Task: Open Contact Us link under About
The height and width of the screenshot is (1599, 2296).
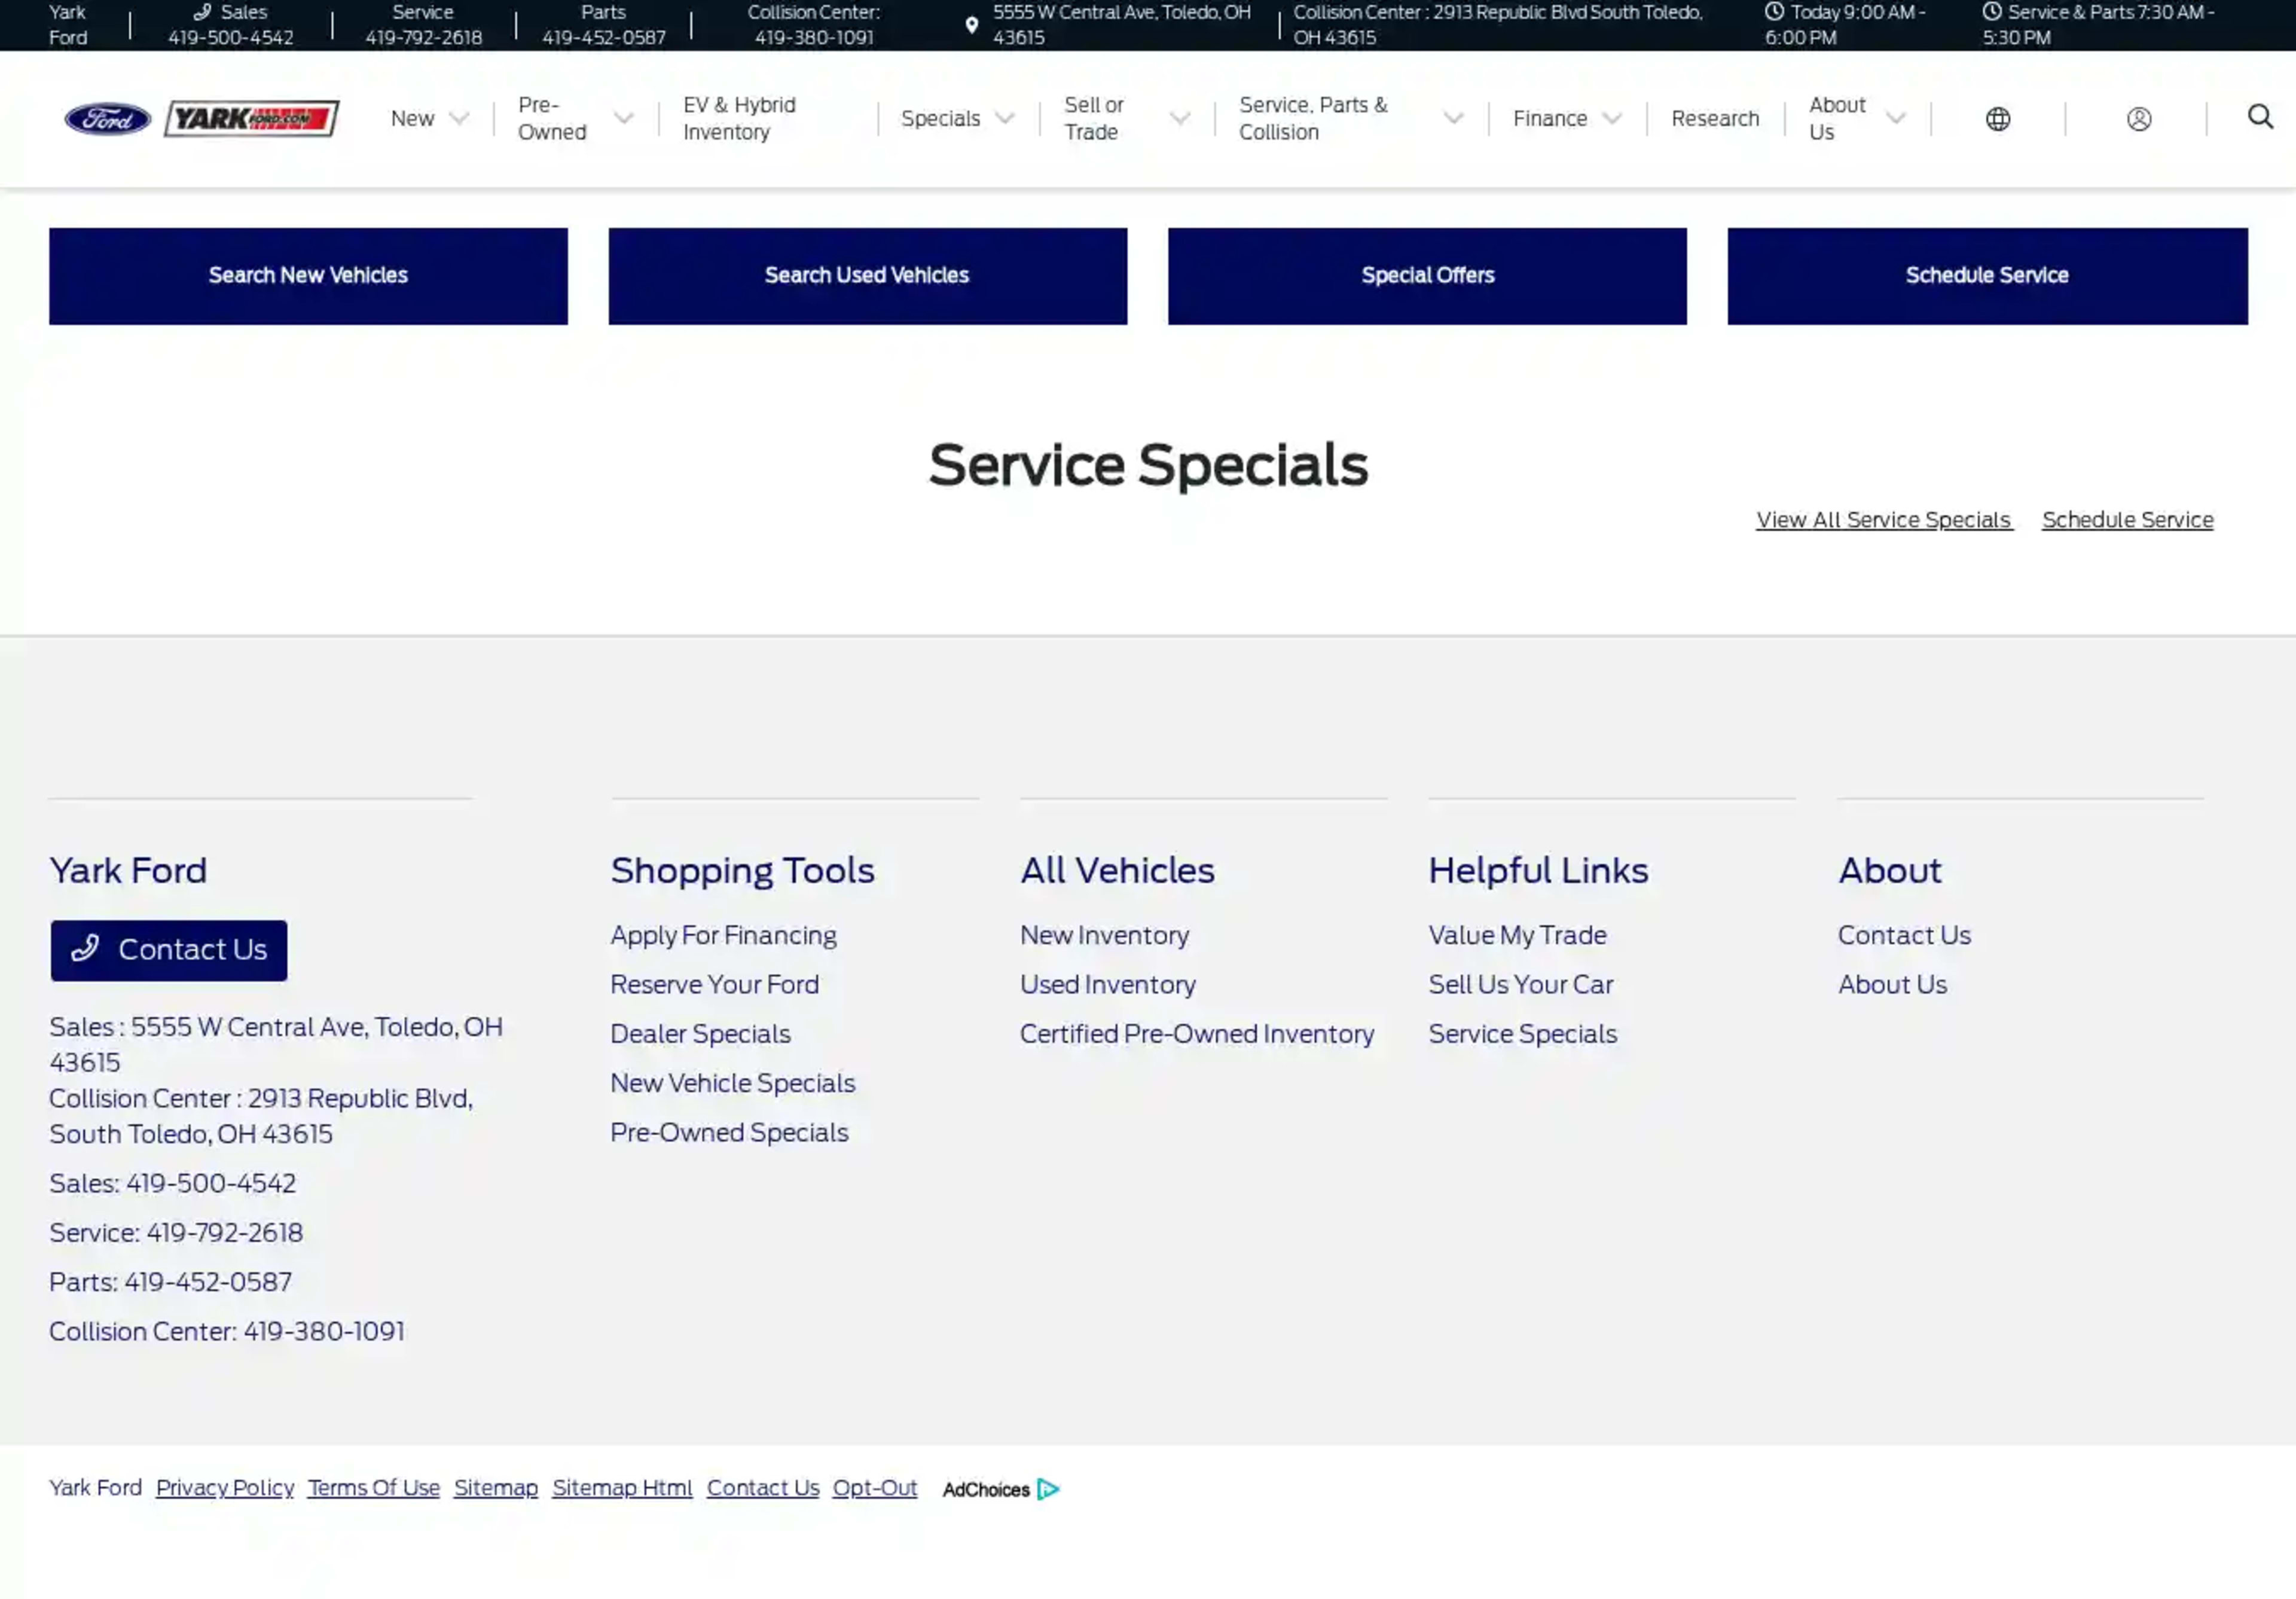Action: pos(1904,935)
